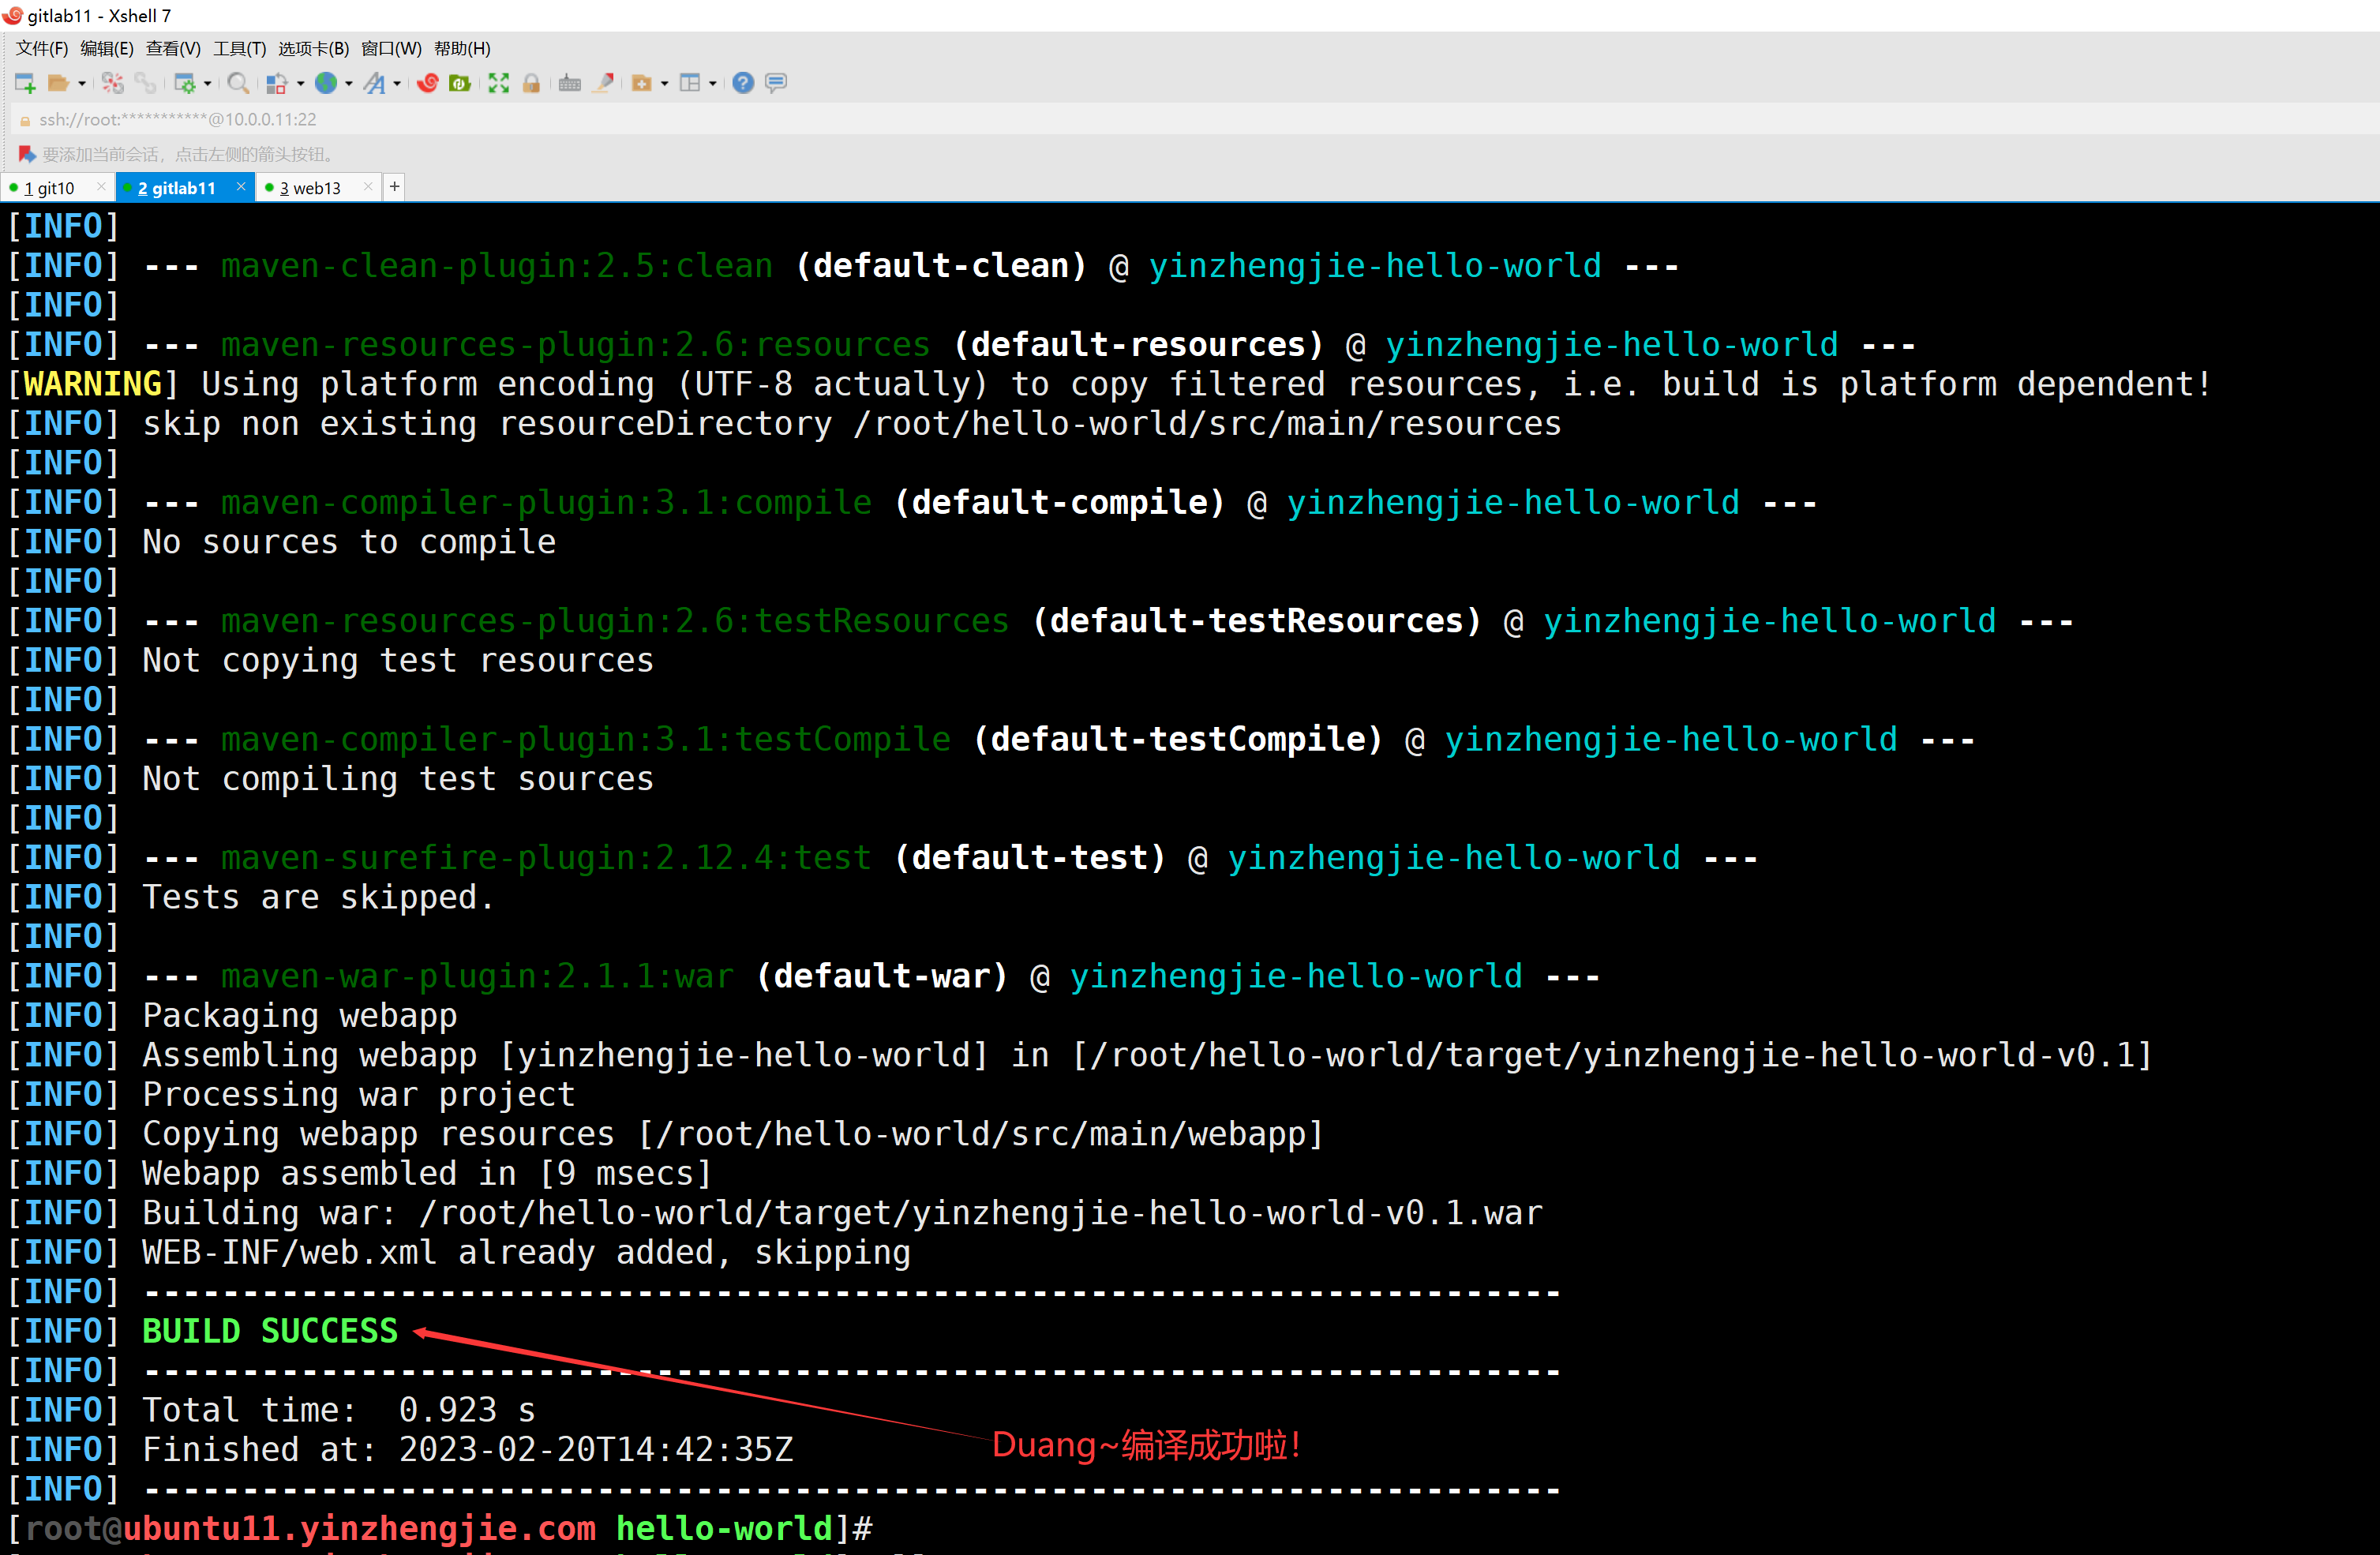This screenshot has width=2380, height=1555.
Task: Add a new tab with plus button
Action: [394, 187]
